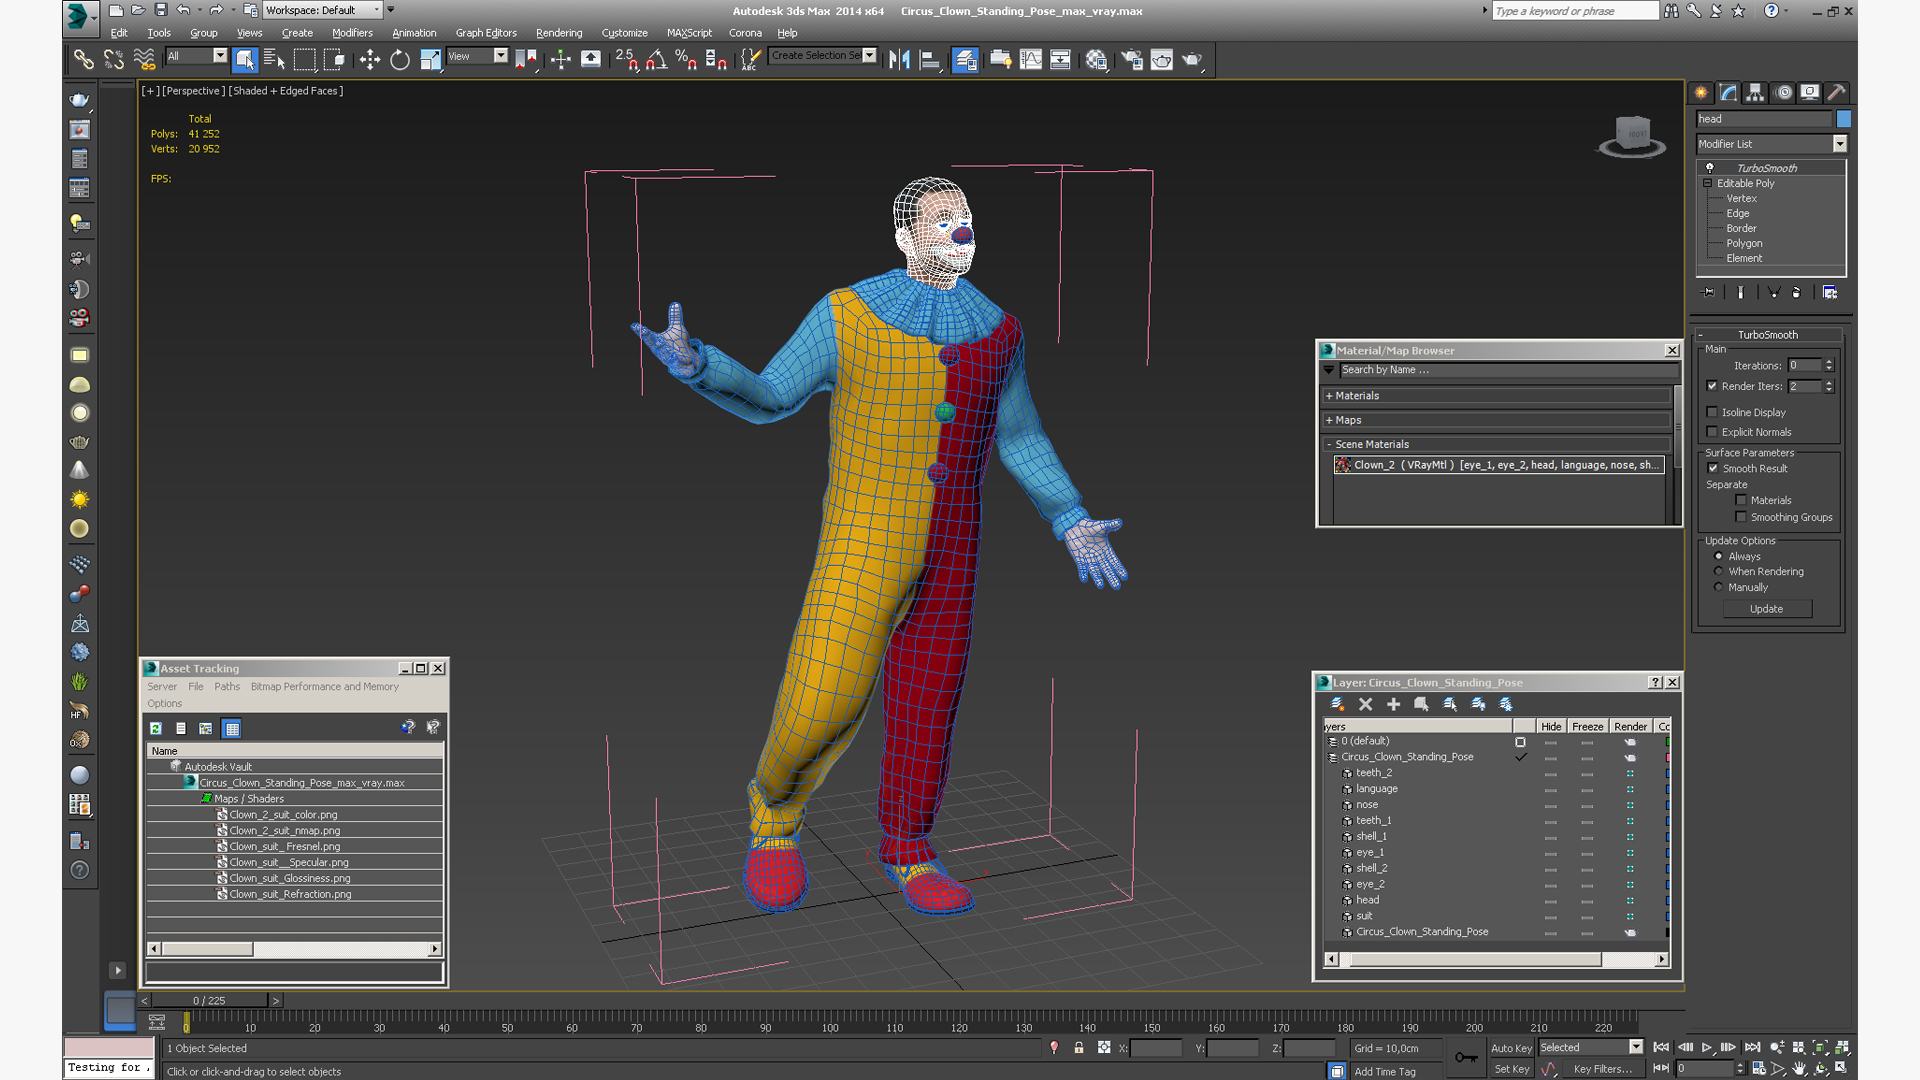Switch to the Hierarchy command panel tab

(x=1755, y=92)
